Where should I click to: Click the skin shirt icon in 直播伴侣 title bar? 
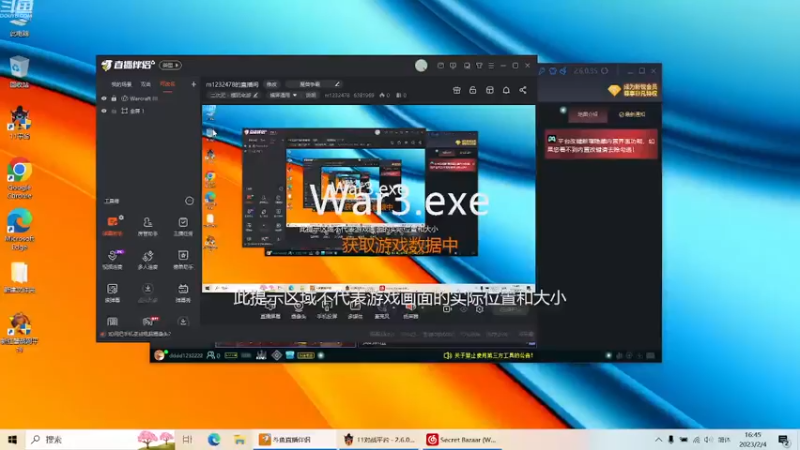pos(479,66)
